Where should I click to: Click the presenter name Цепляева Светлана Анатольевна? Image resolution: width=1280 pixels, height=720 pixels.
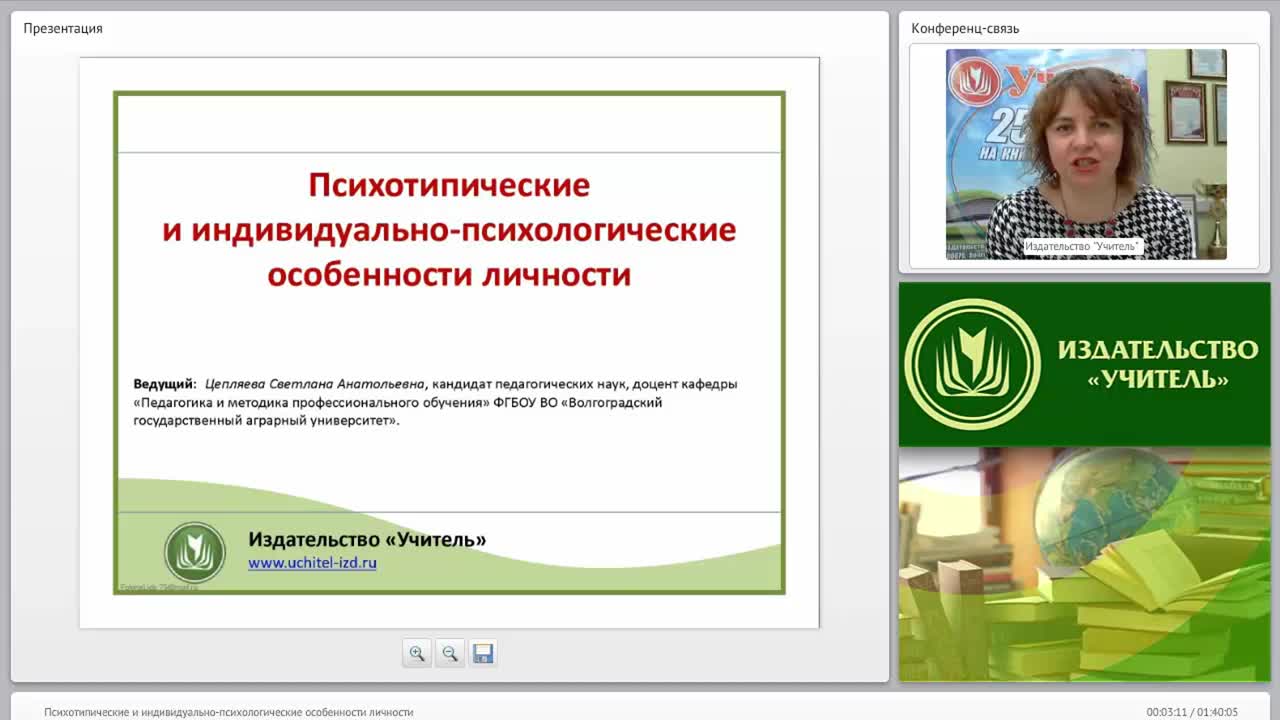coord(316,383)
